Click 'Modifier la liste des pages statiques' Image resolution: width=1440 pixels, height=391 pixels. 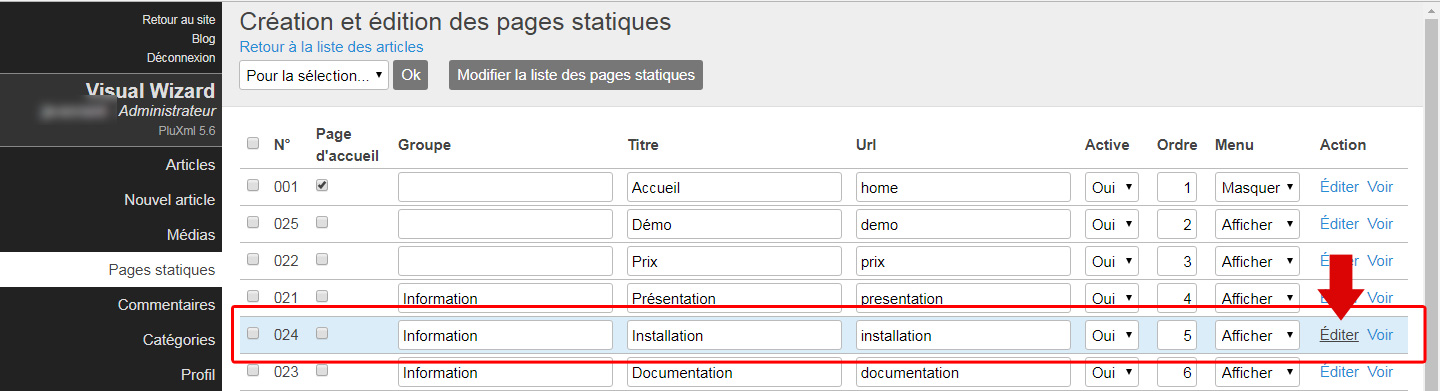click(x=576, y=75)
